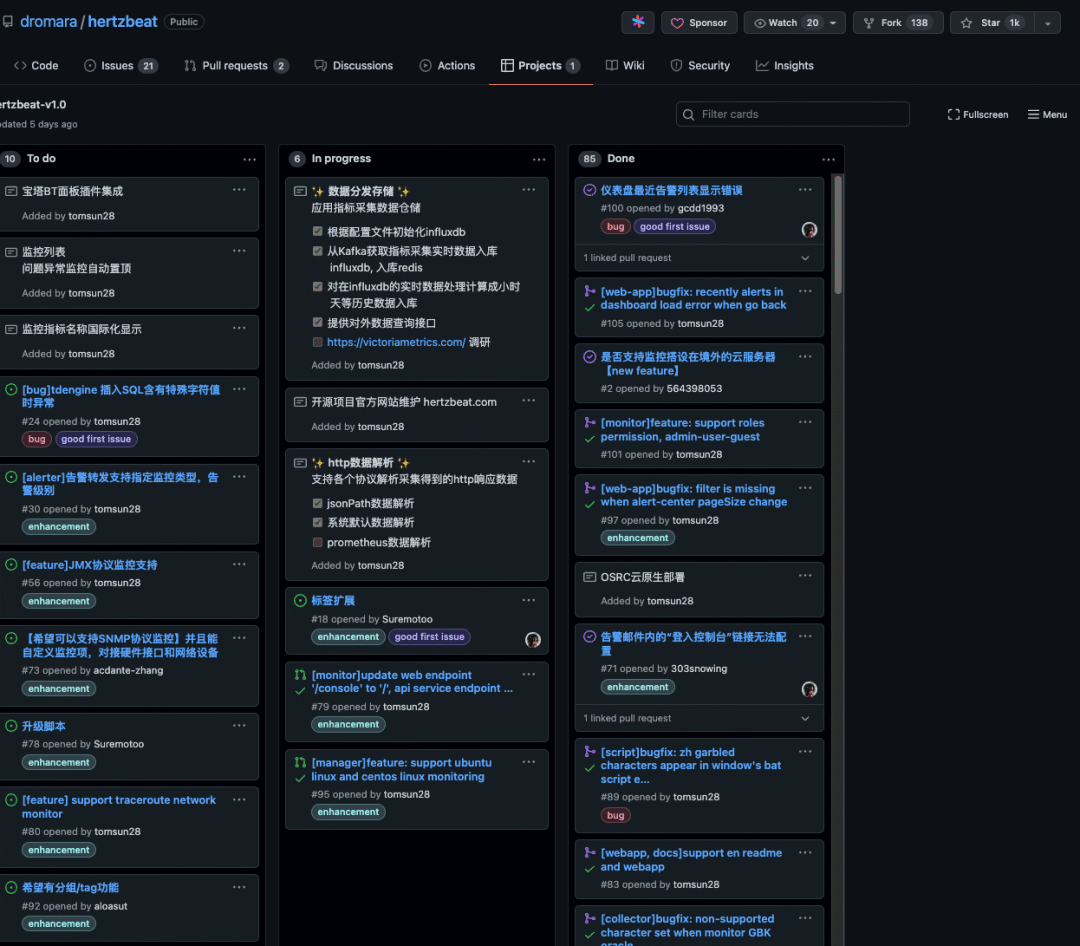Open card menu for 希望有分组/tag功能
1080x946 pixels.
(239, 887)
